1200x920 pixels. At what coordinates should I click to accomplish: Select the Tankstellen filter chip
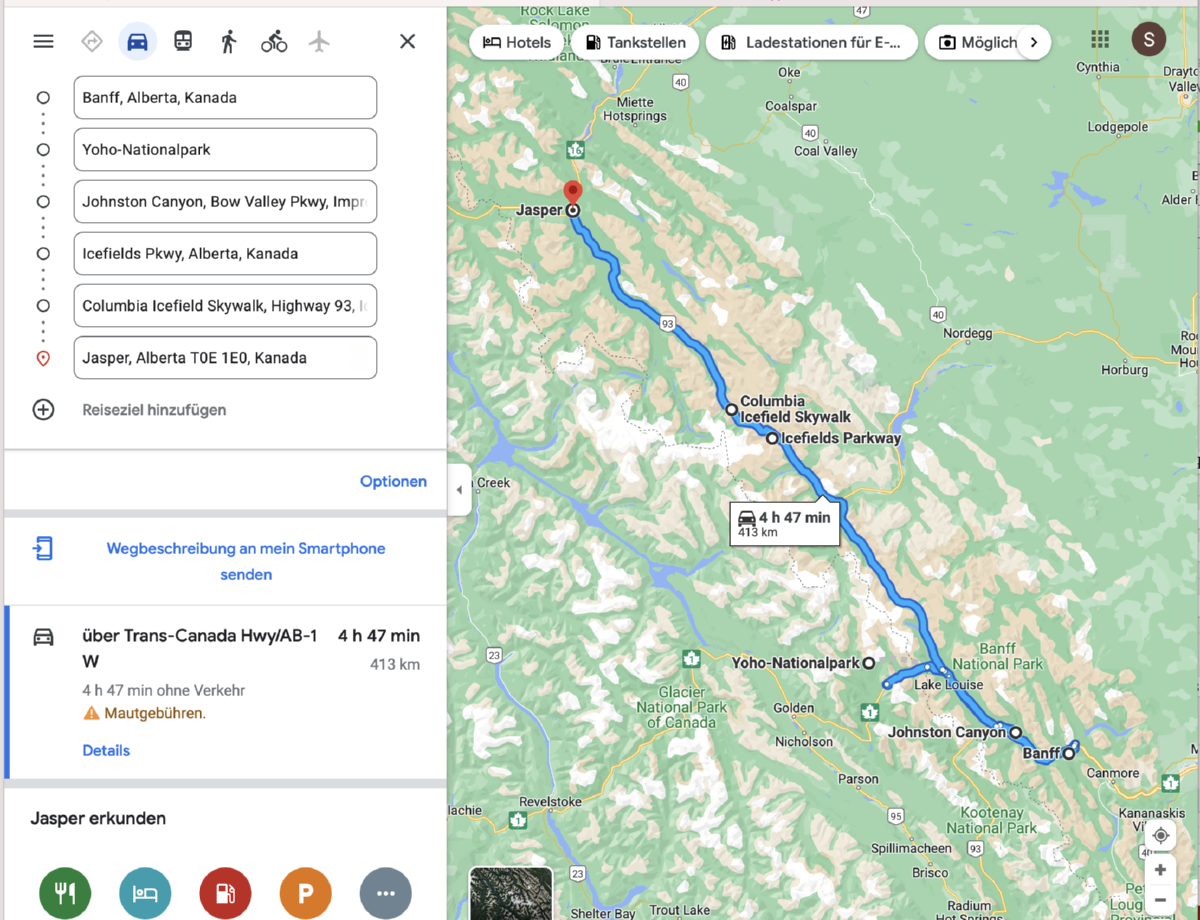[x=635, y=42]
